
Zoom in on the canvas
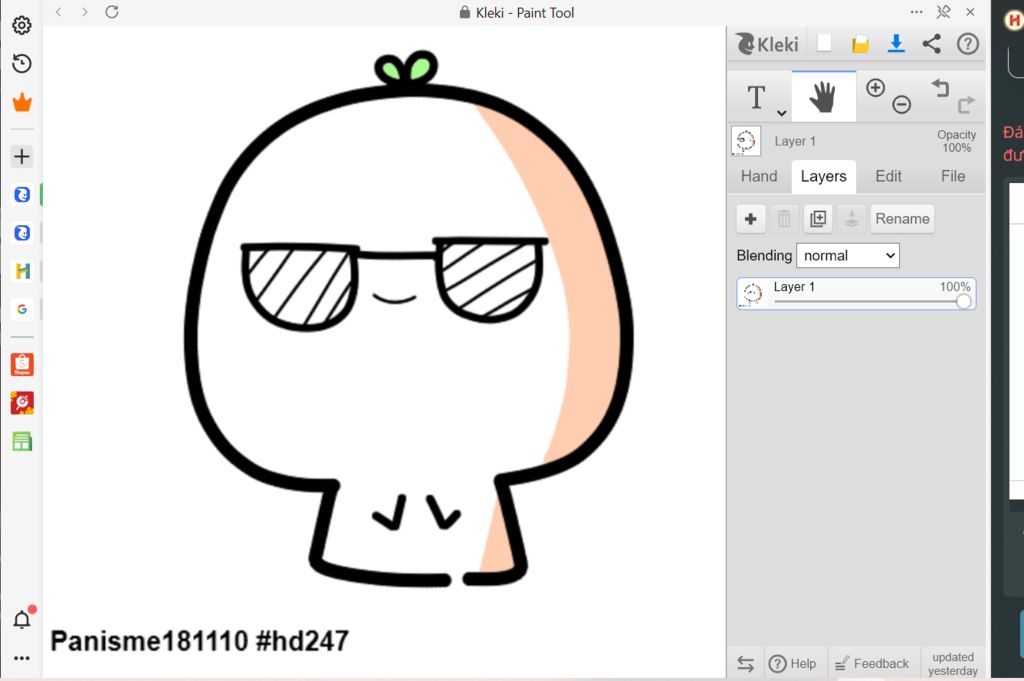(x=875, y=87)
